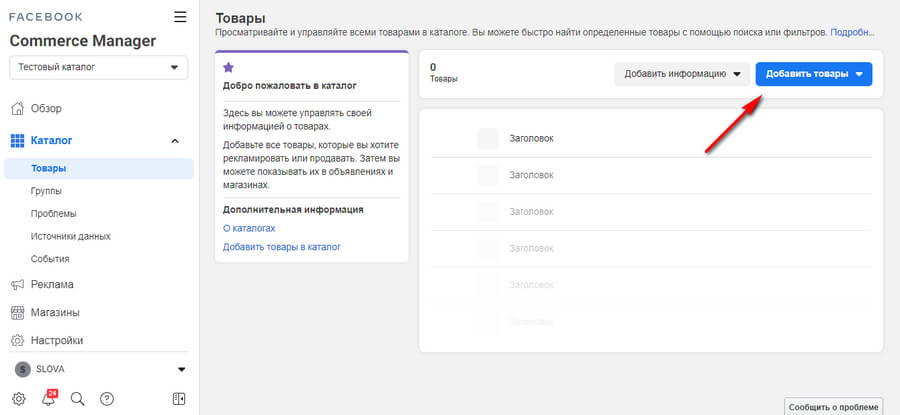The height and width of the screenshot is (415, 900).
Task: Expand the Добавить информацию dropdown
Action: click(x=681, y=74)
